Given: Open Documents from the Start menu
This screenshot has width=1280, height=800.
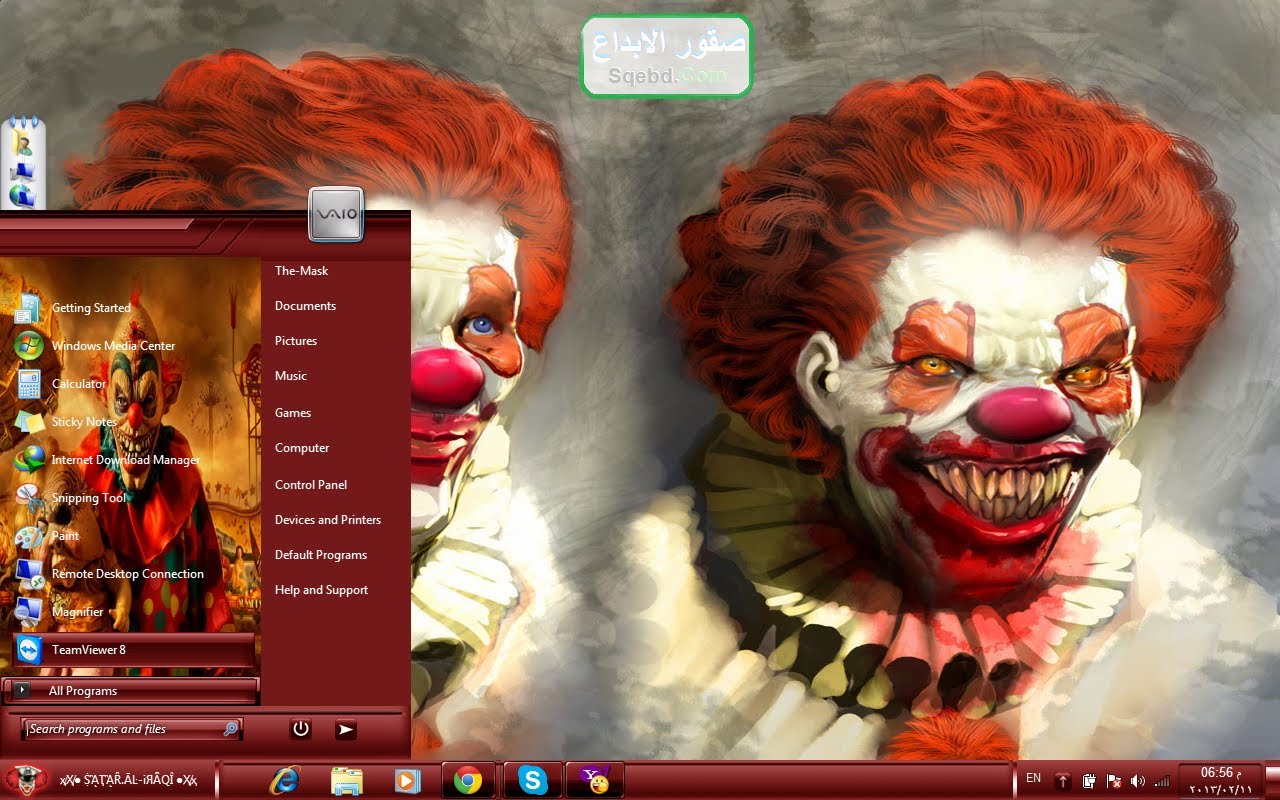Looking at the screenshot, I should (x=305, y=306).
